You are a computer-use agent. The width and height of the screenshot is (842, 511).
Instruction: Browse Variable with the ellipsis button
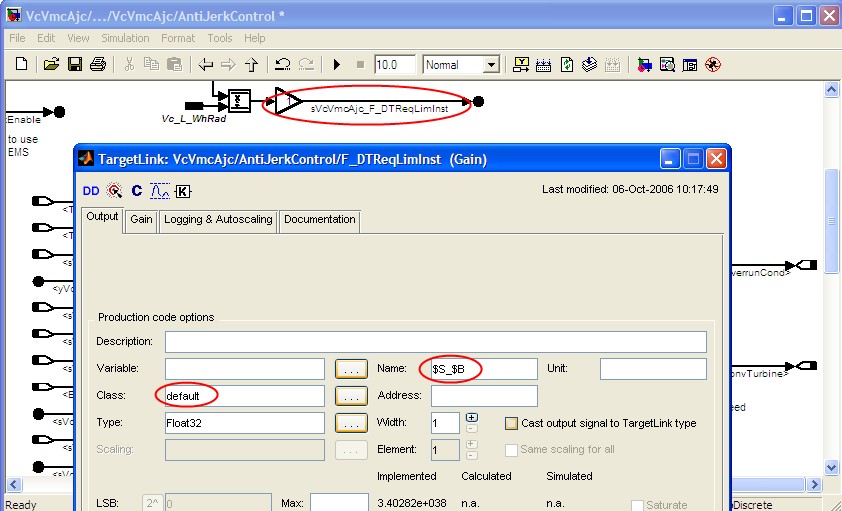pyautogui.click(x=352, y=369)
